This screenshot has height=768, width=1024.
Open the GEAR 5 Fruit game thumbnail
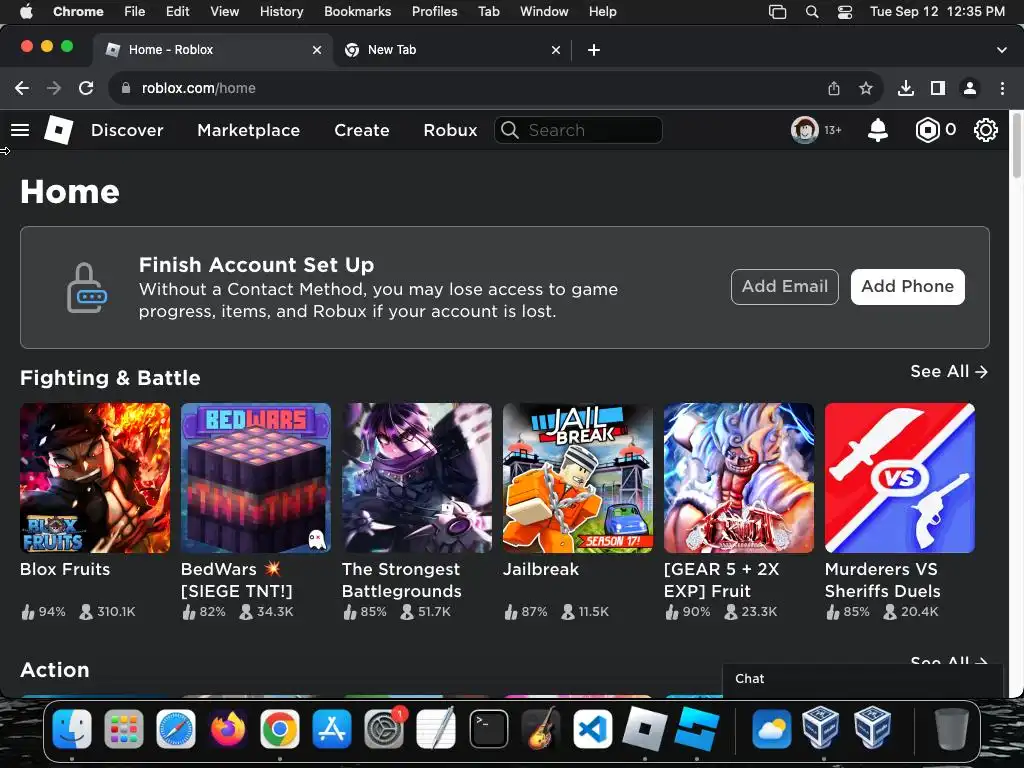pos(739,478)
